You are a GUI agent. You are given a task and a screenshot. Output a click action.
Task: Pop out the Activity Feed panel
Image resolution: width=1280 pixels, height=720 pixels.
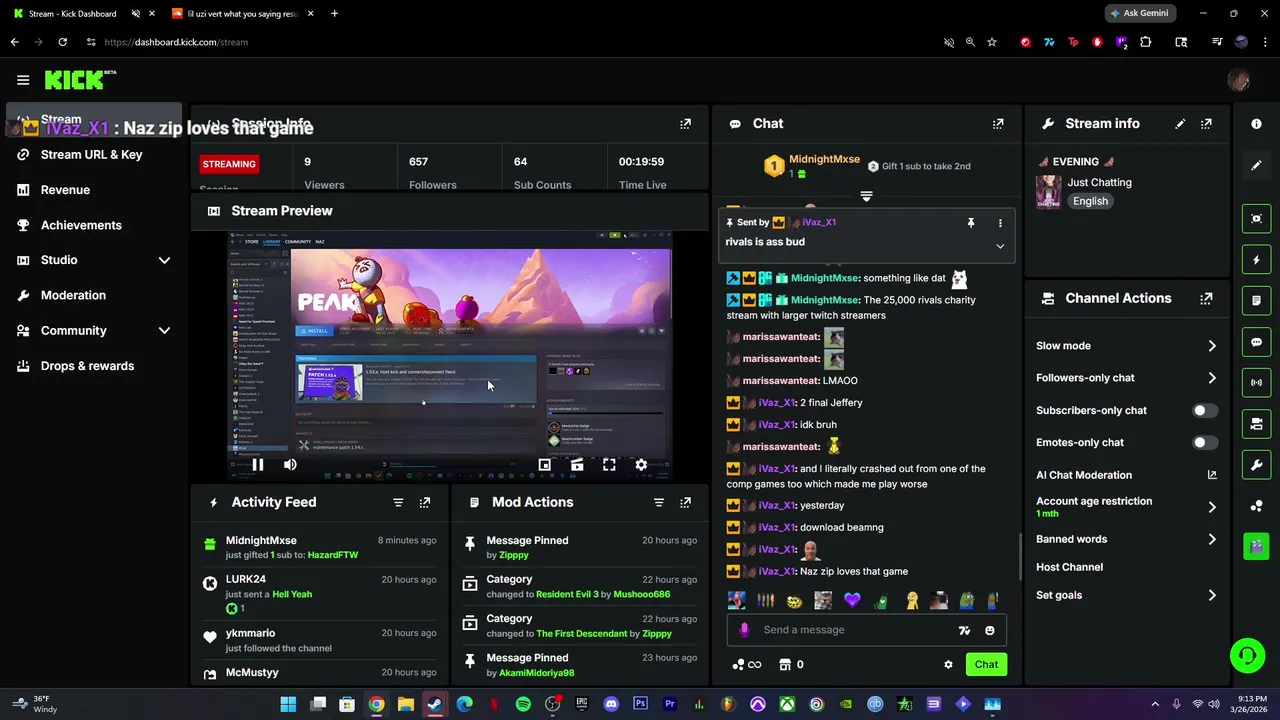point(425,503)
